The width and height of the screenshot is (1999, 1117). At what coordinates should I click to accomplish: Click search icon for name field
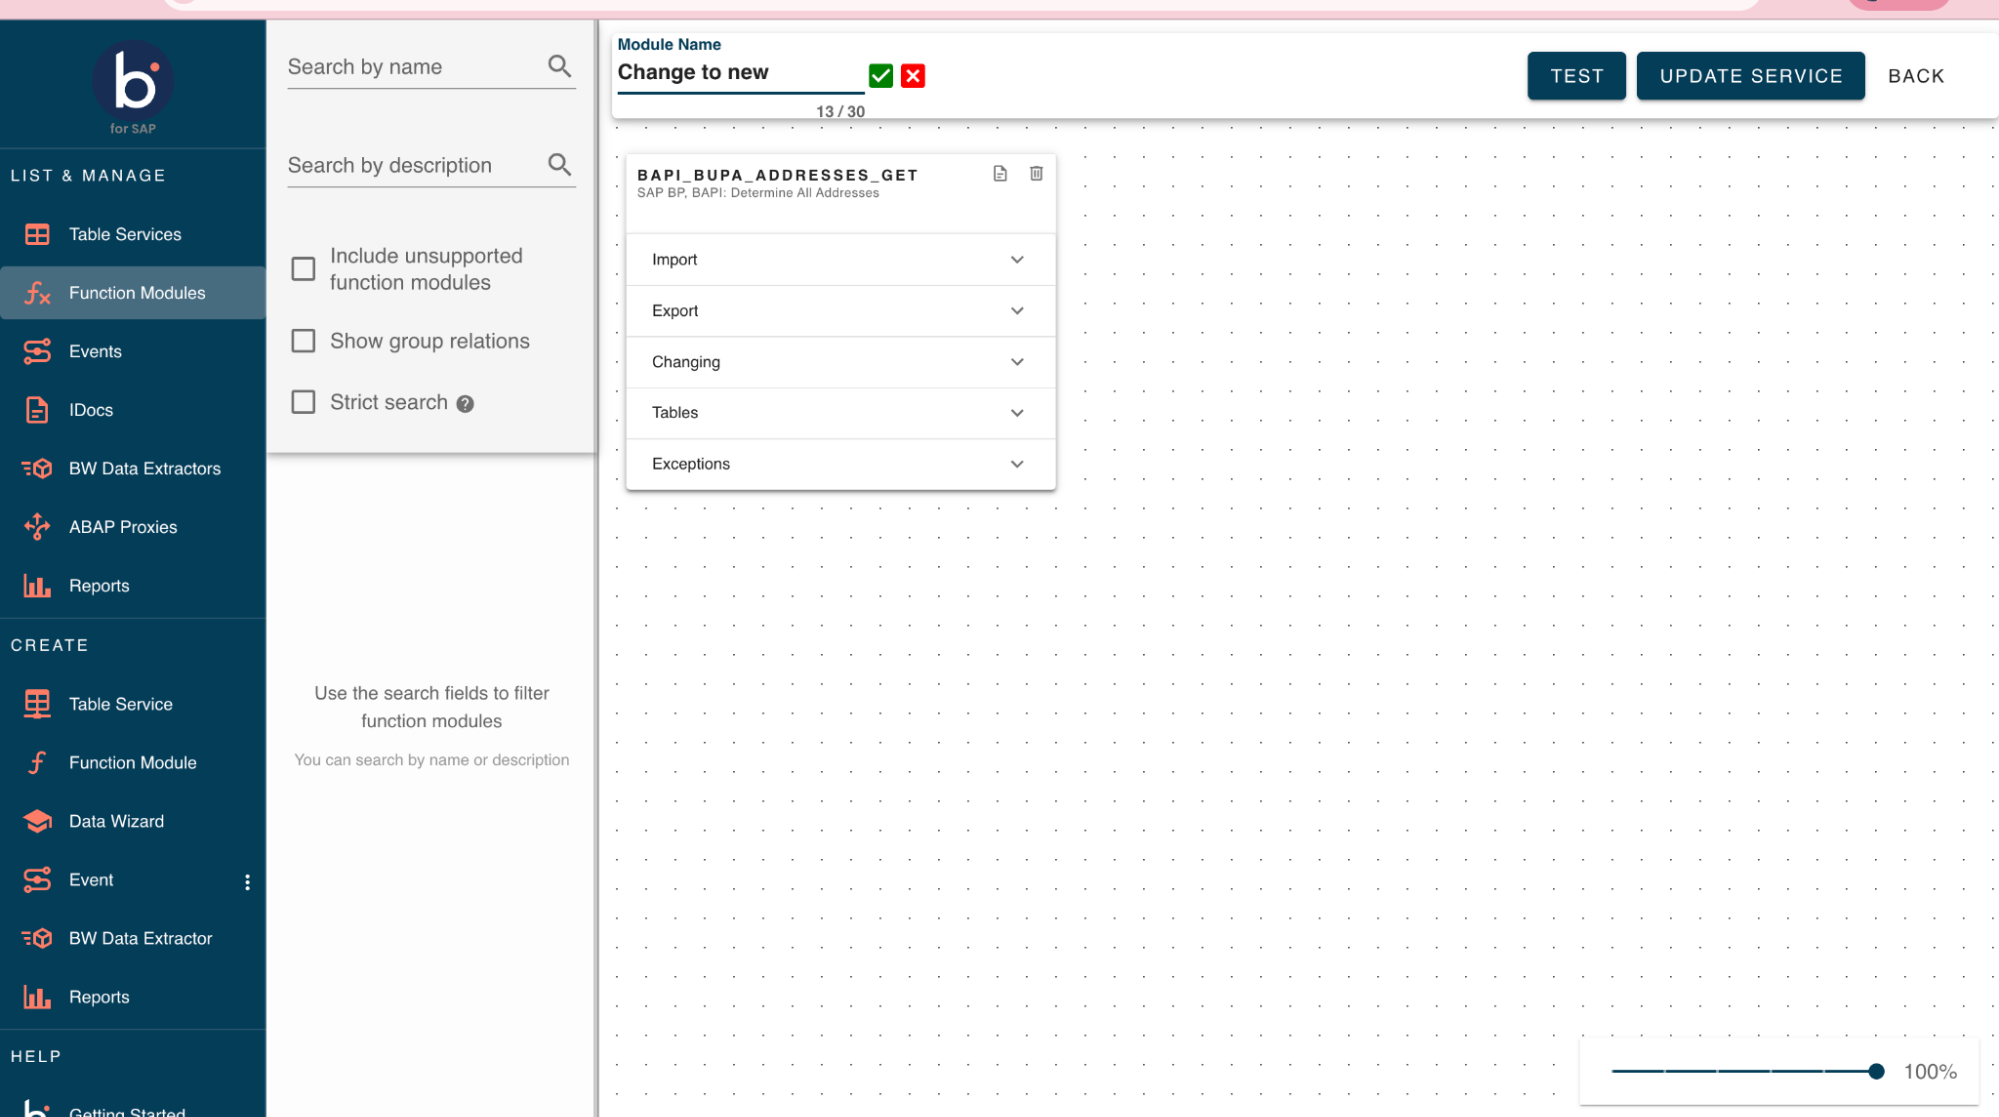[560, 66]
